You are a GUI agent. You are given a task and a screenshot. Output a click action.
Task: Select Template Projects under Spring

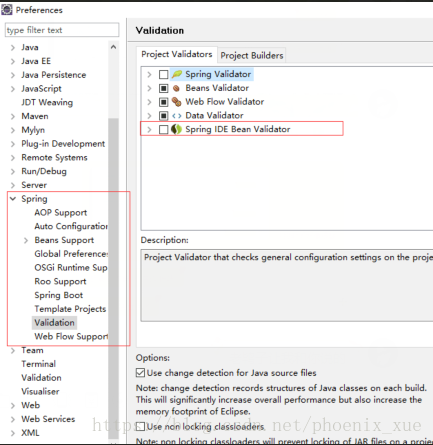click(70, 309)
